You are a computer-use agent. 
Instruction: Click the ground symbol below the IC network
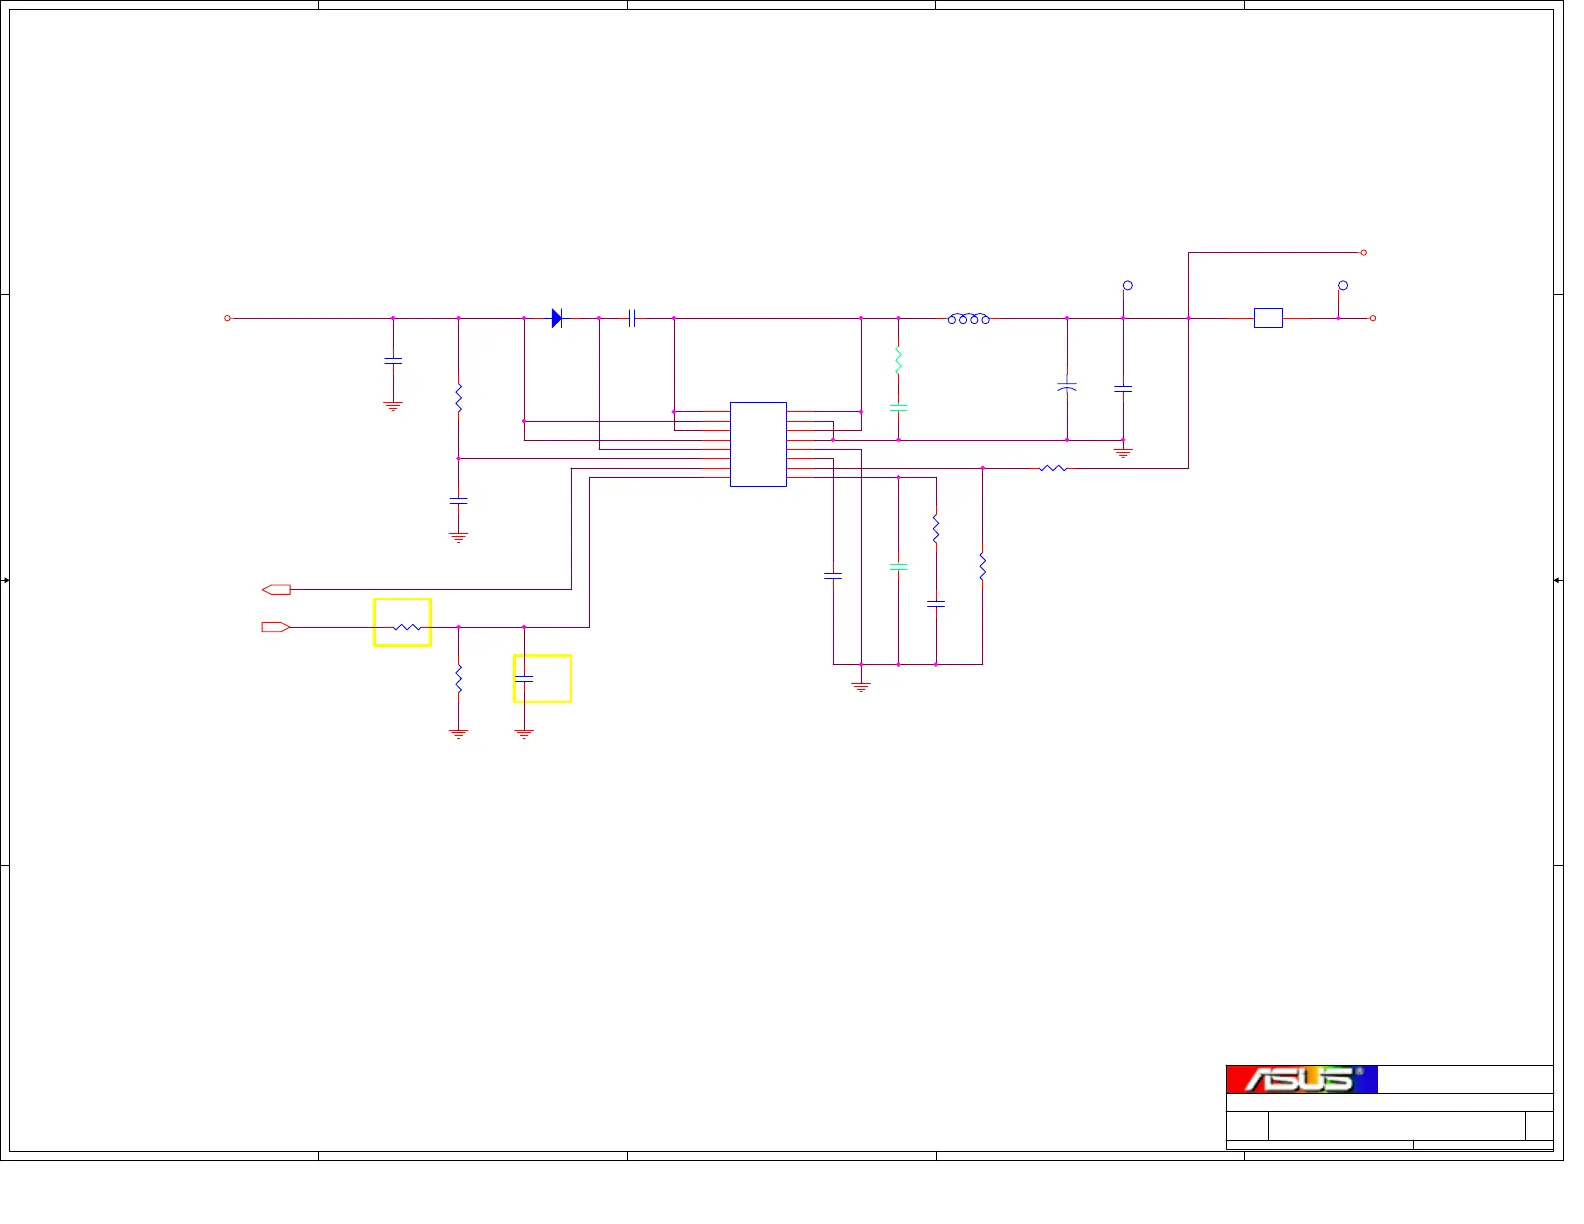tap(861, 686)
